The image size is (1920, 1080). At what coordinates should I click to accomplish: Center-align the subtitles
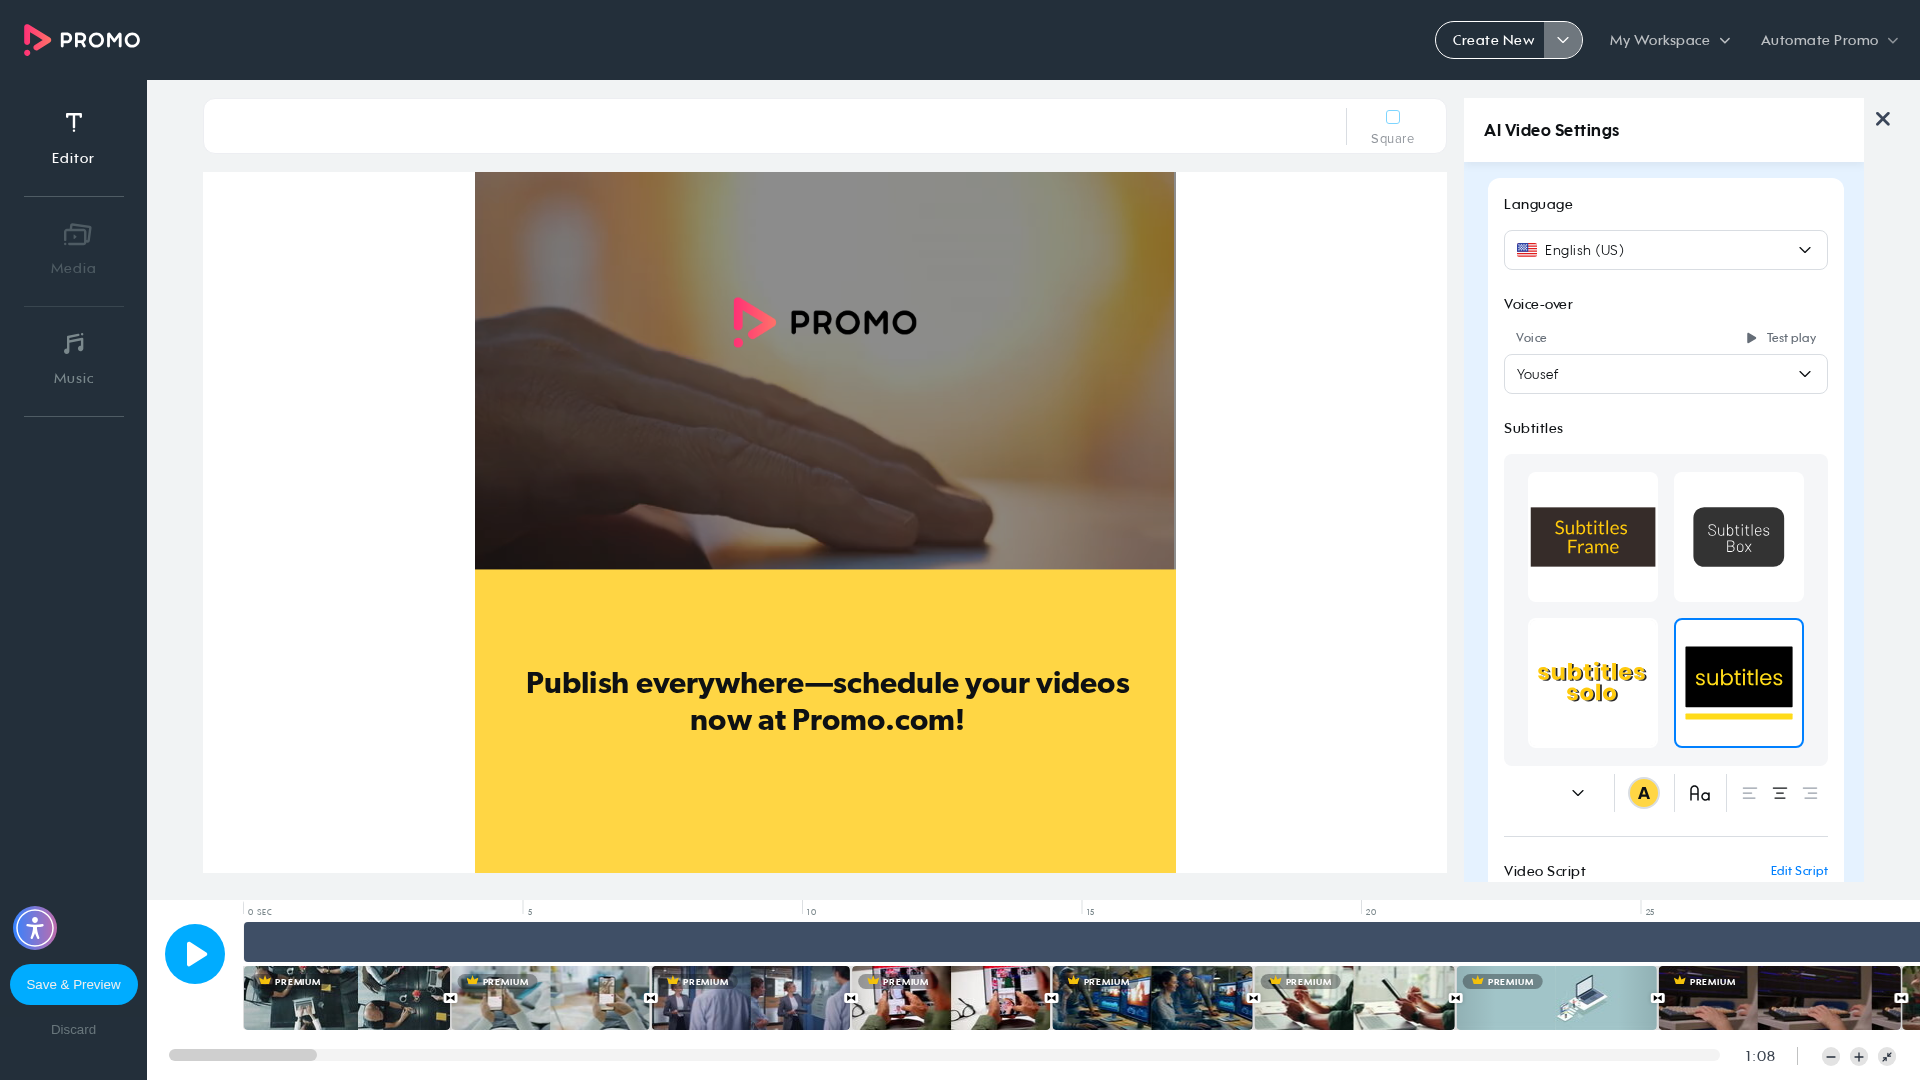(x=1780, y=793)
